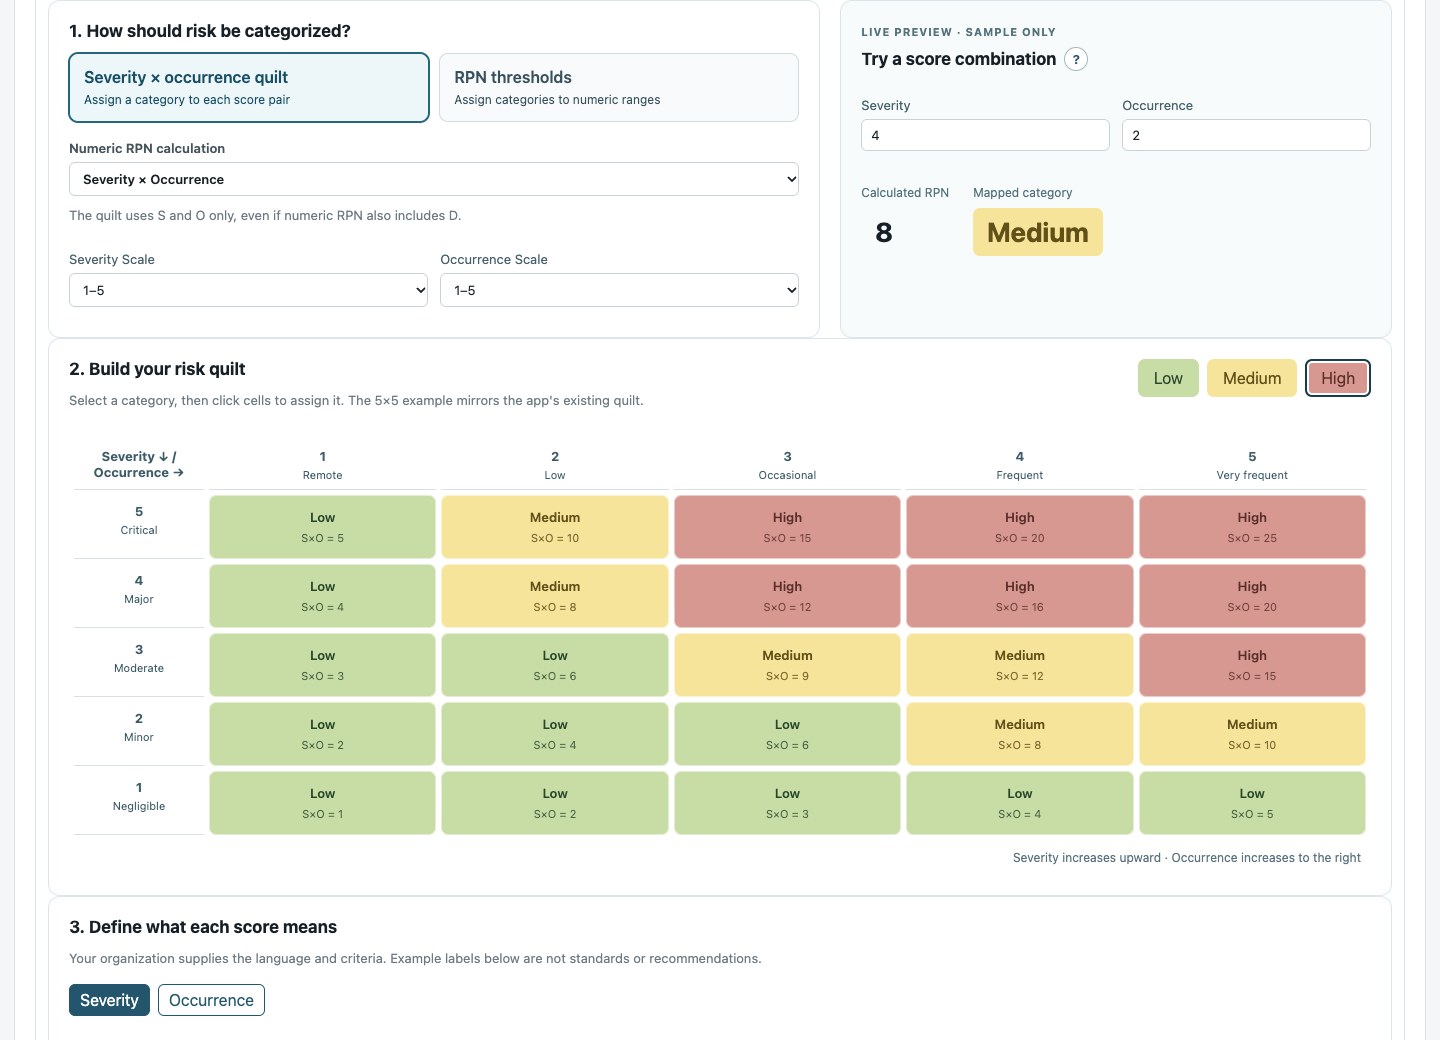The image size is (1440, 1040).
Task: Expand the Severity Scale dropdown
Action: [x=248, y=290]
